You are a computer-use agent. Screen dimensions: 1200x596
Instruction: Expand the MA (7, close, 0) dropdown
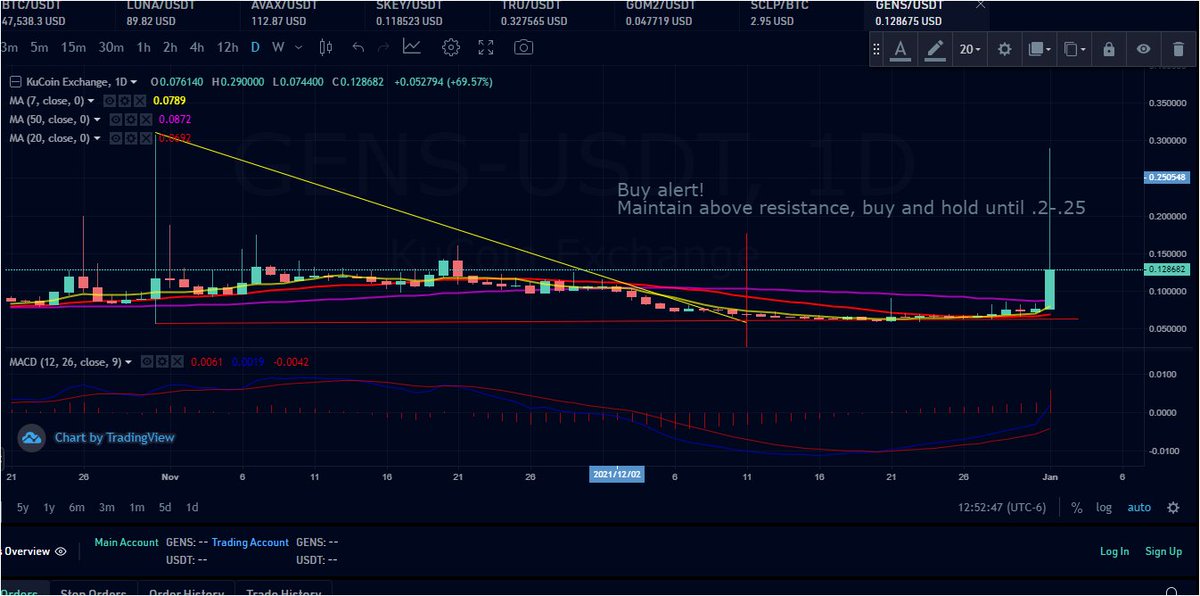point(92,101)
